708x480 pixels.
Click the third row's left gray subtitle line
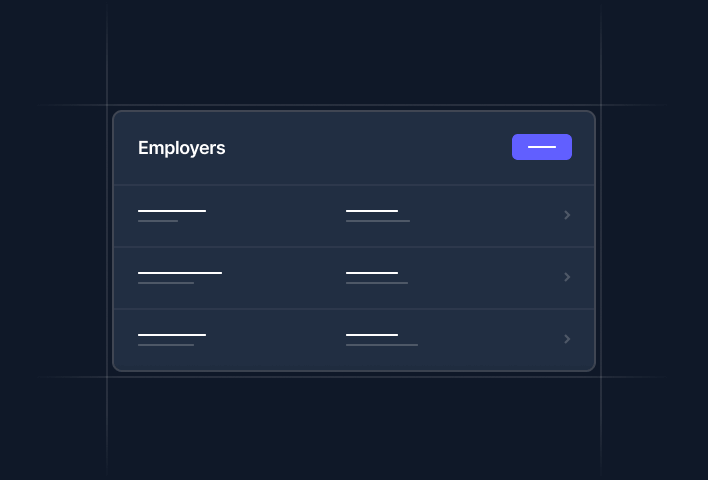166,345
